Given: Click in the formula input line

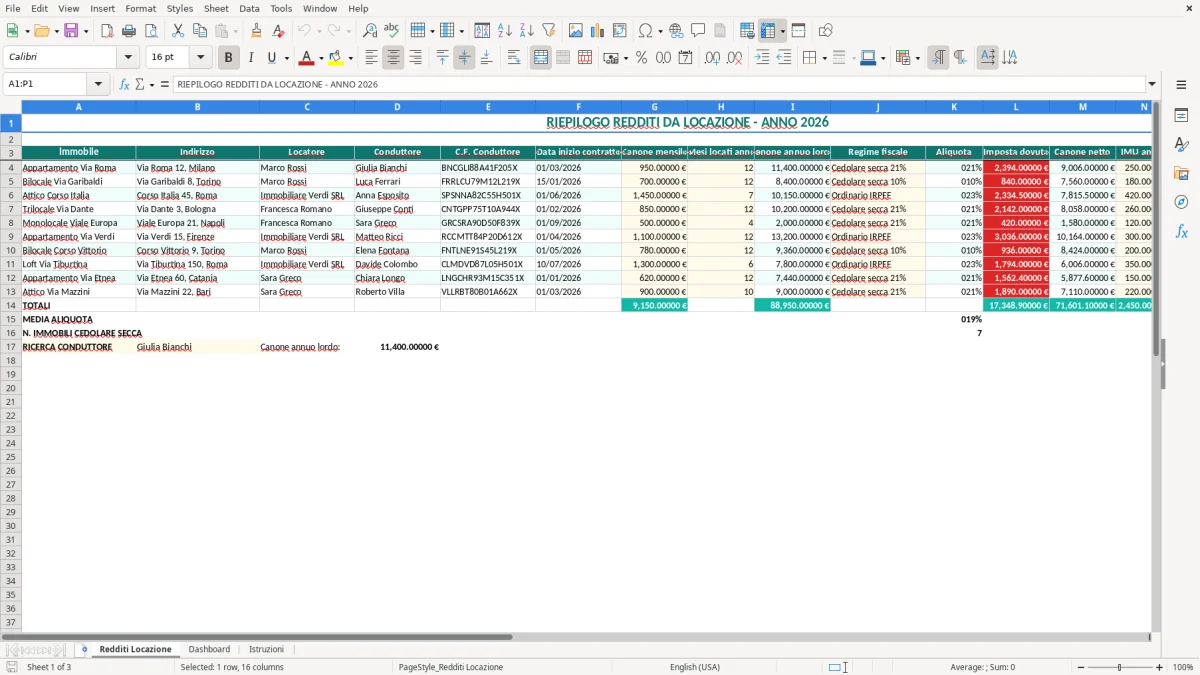Looking at the screenshot, I should point(658,85).
